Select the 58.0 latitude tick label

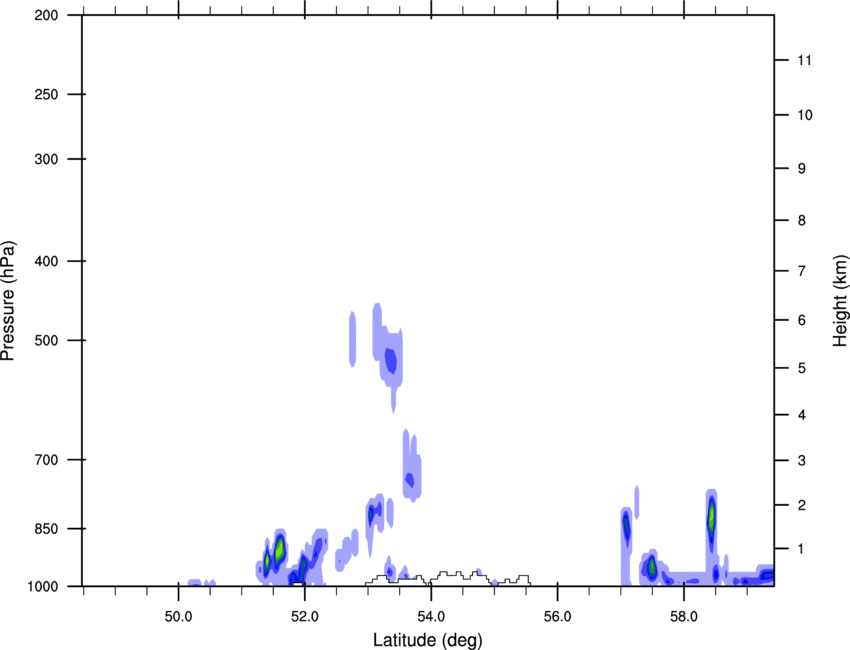point(684,617)
